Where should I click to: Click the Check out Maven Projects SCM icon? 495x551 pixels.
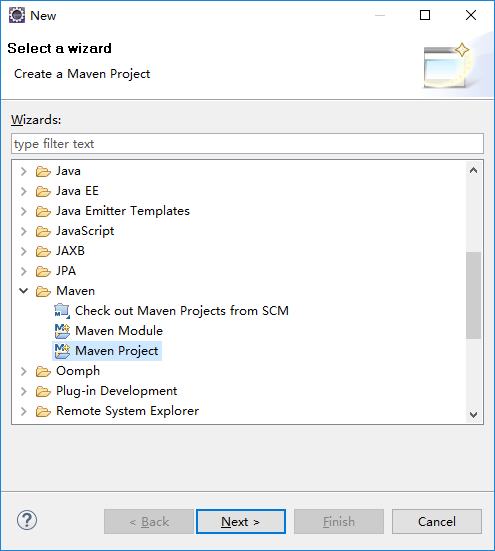click(62, 311)
